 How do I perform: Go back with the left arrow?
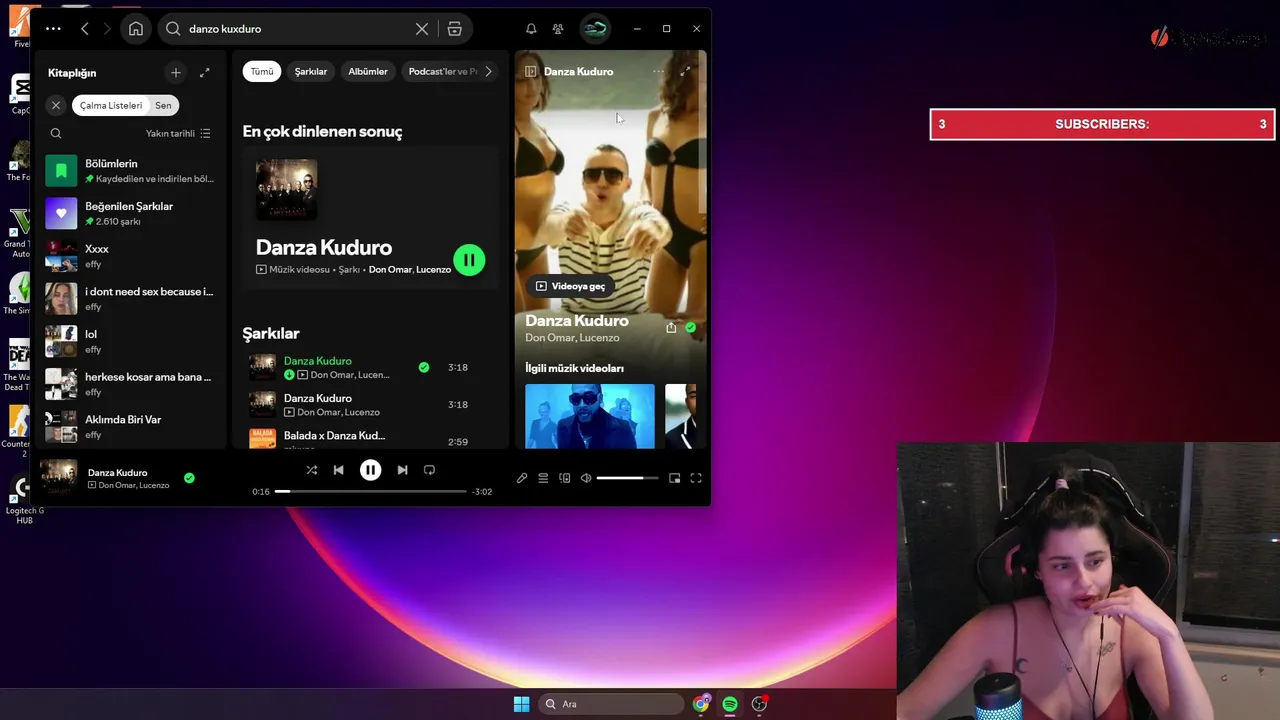point(85,29)
